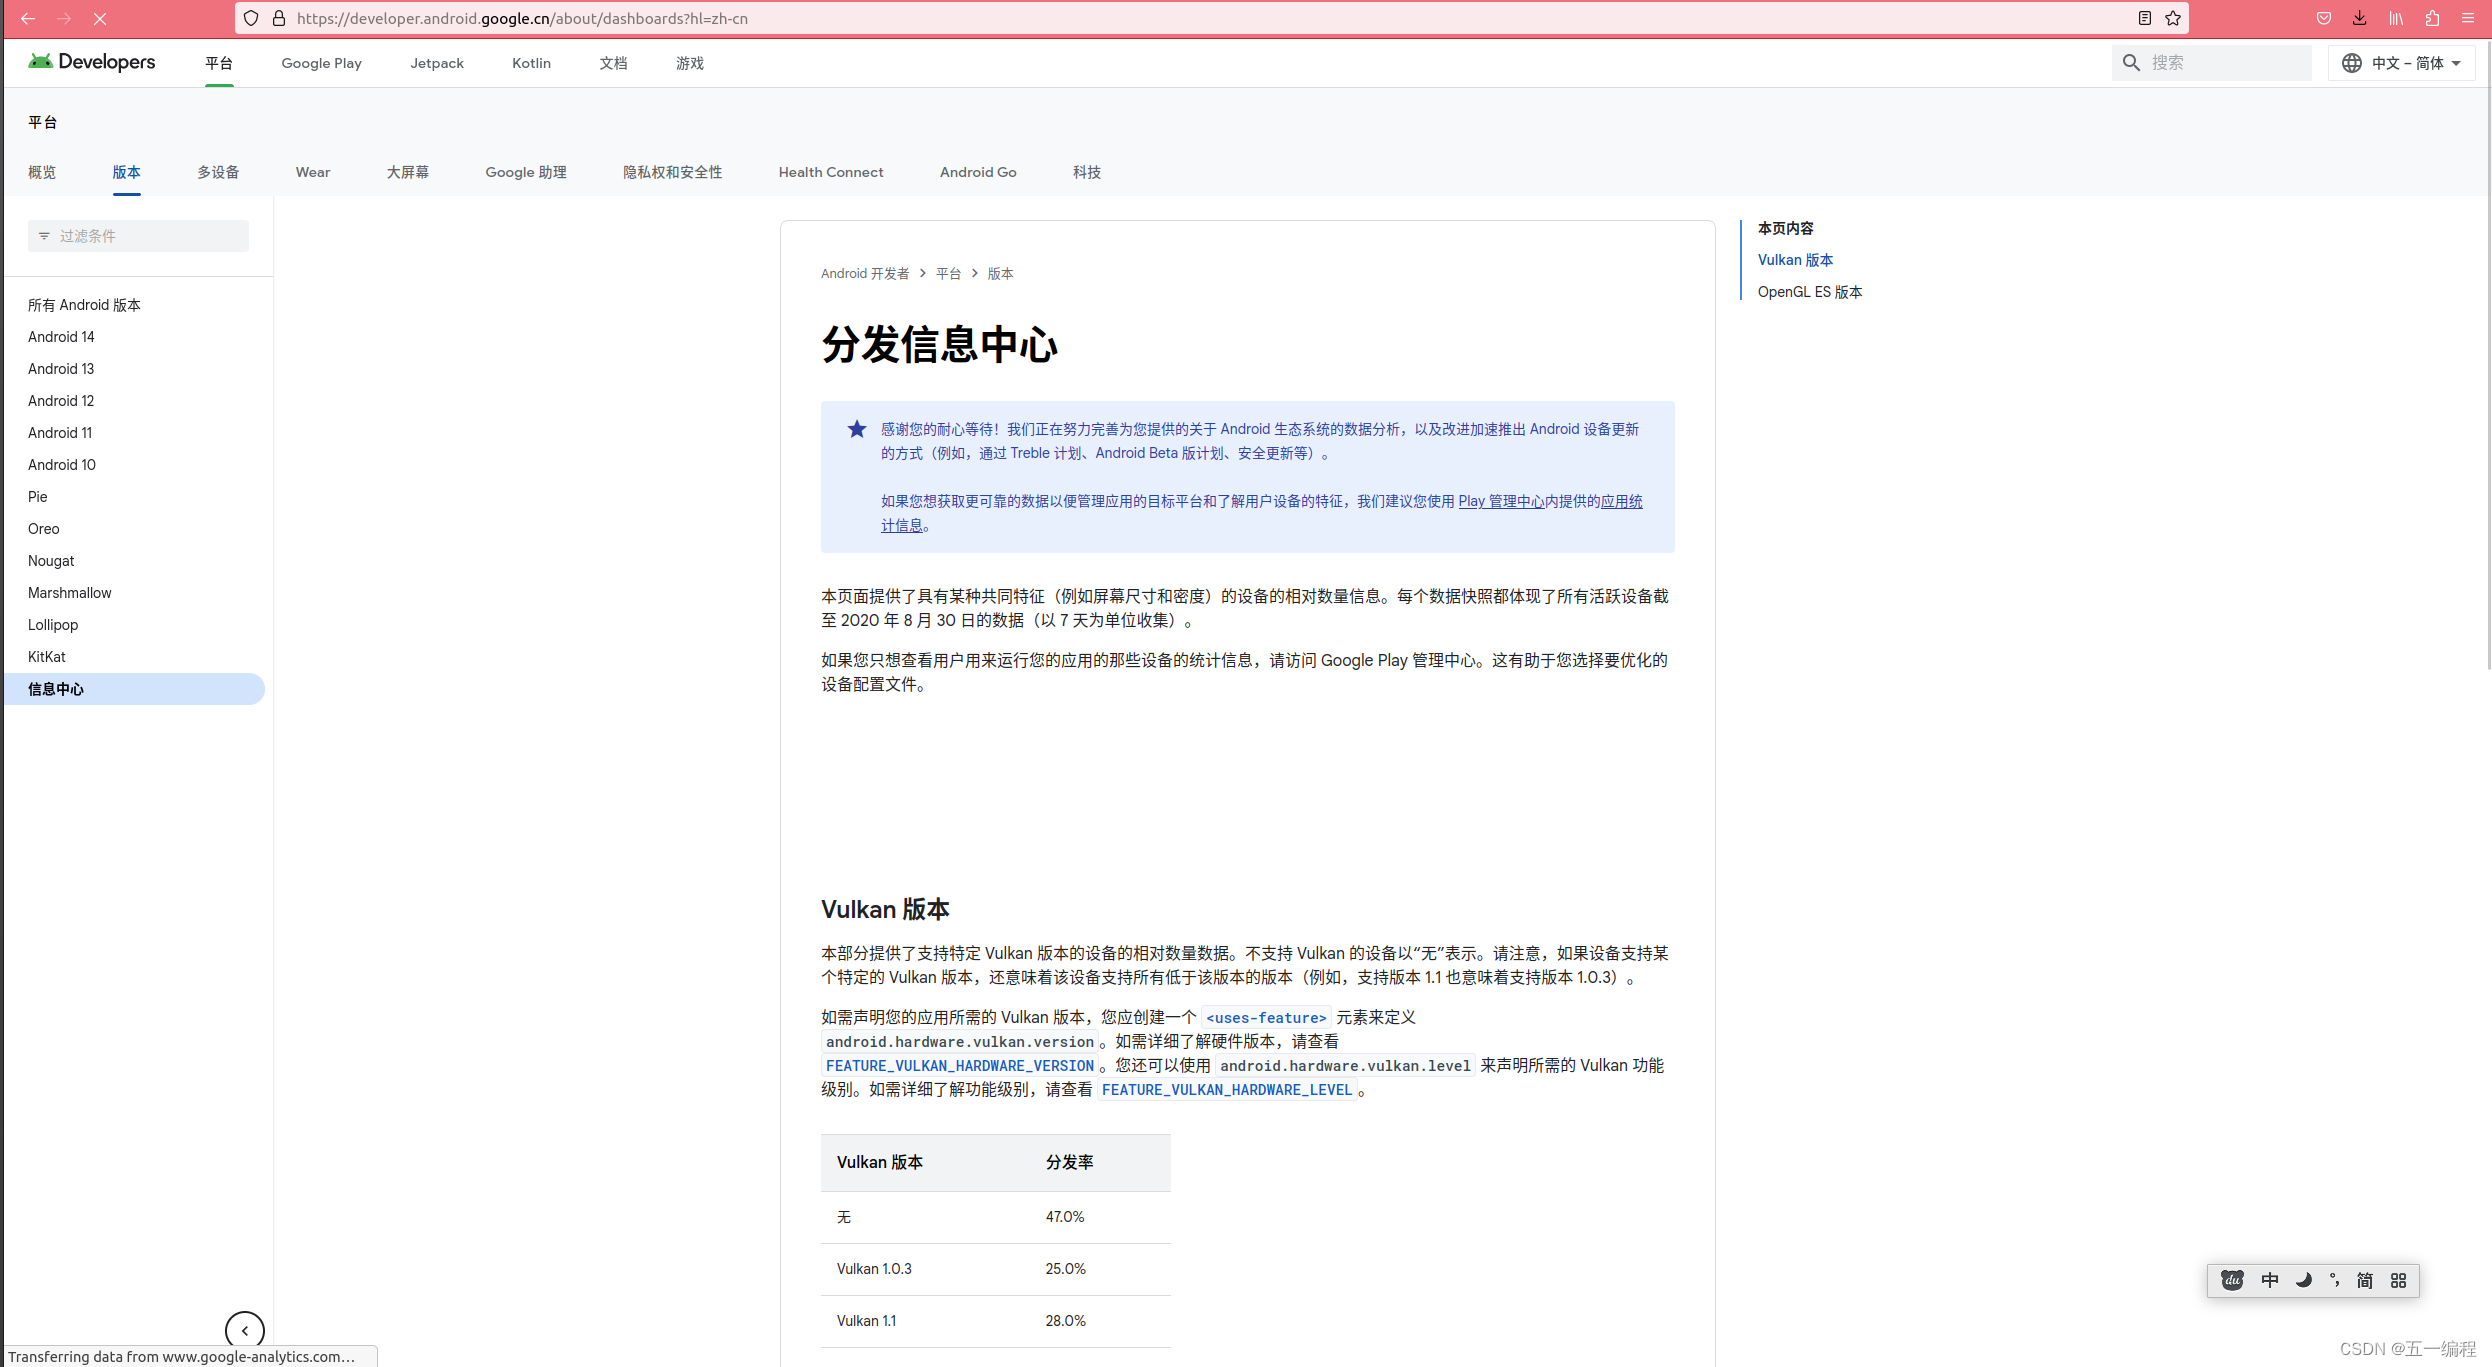
Task: Open Android 12 in the sidebar
Action: [61, 401]
